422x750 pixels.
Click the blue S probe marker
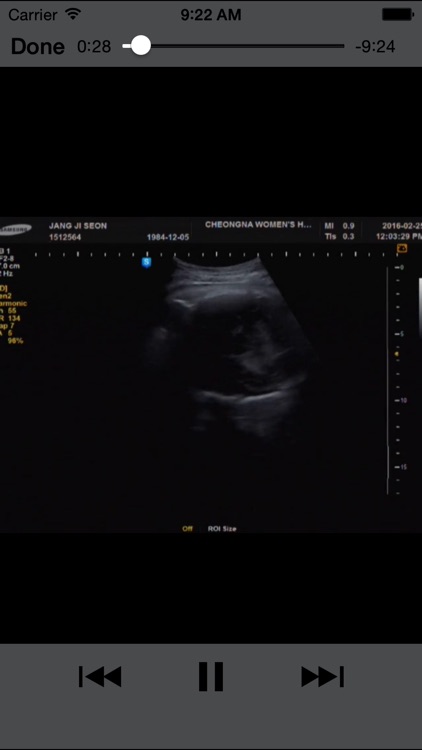pyautogui.click(x=146, y=263)
